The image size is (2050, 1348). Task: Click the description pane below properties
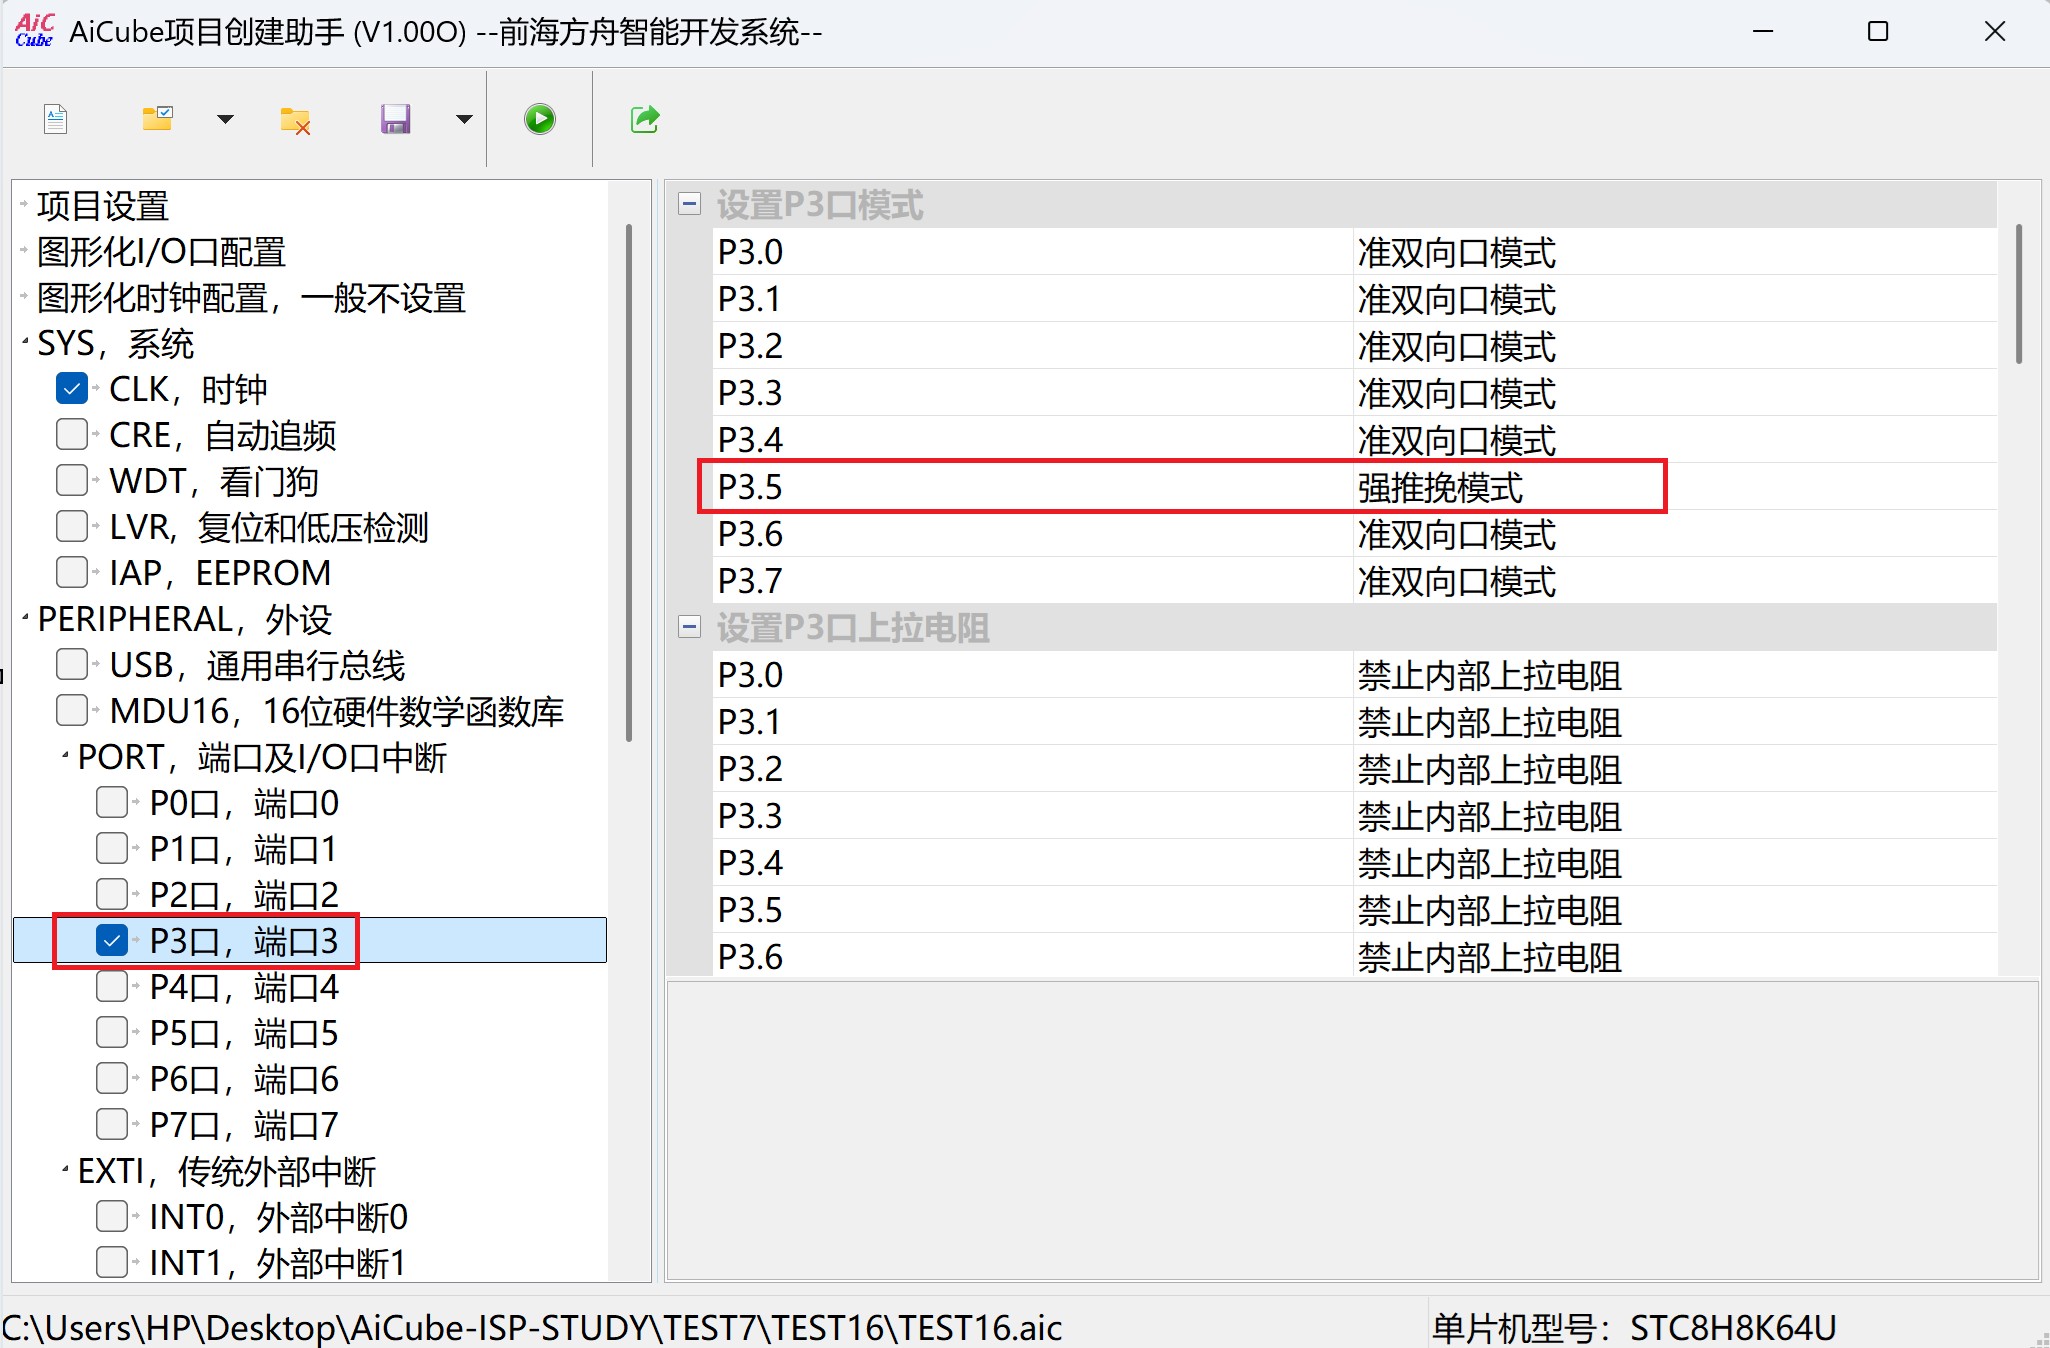(x=1352, y=1130)
